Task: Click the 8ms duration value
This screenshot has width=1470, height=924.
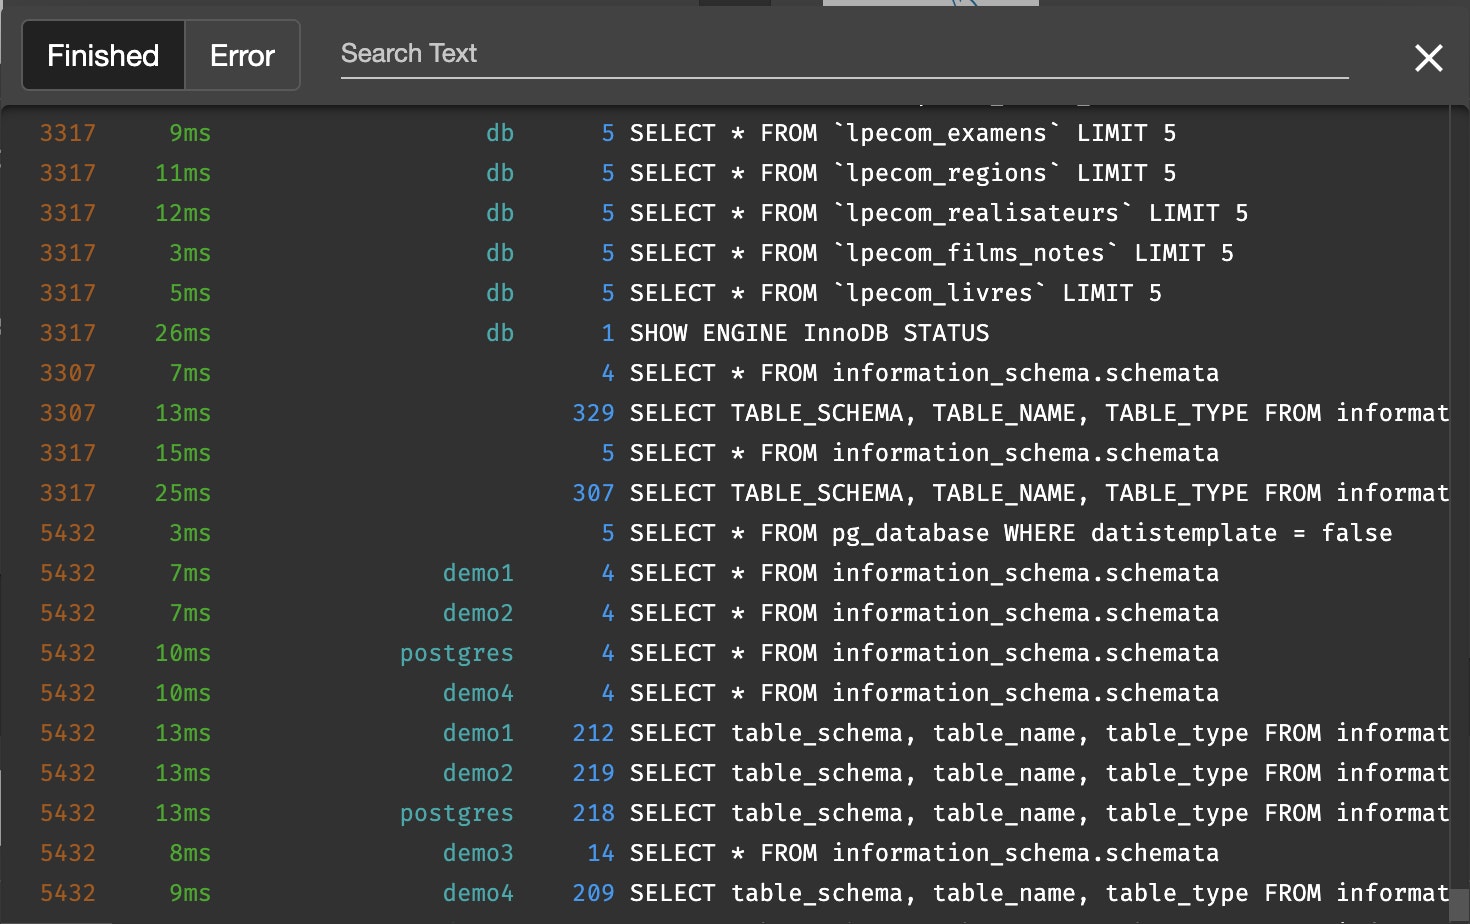Action: click(x=190, y=853)
